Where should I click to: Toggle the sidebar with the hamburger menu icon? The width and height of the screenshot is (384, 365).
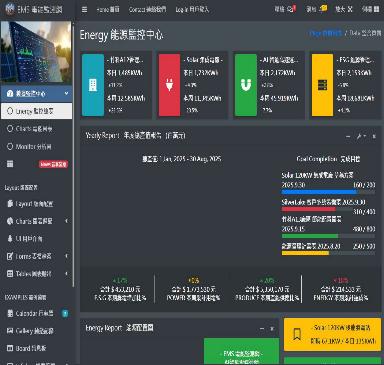(x=84, y=9)
